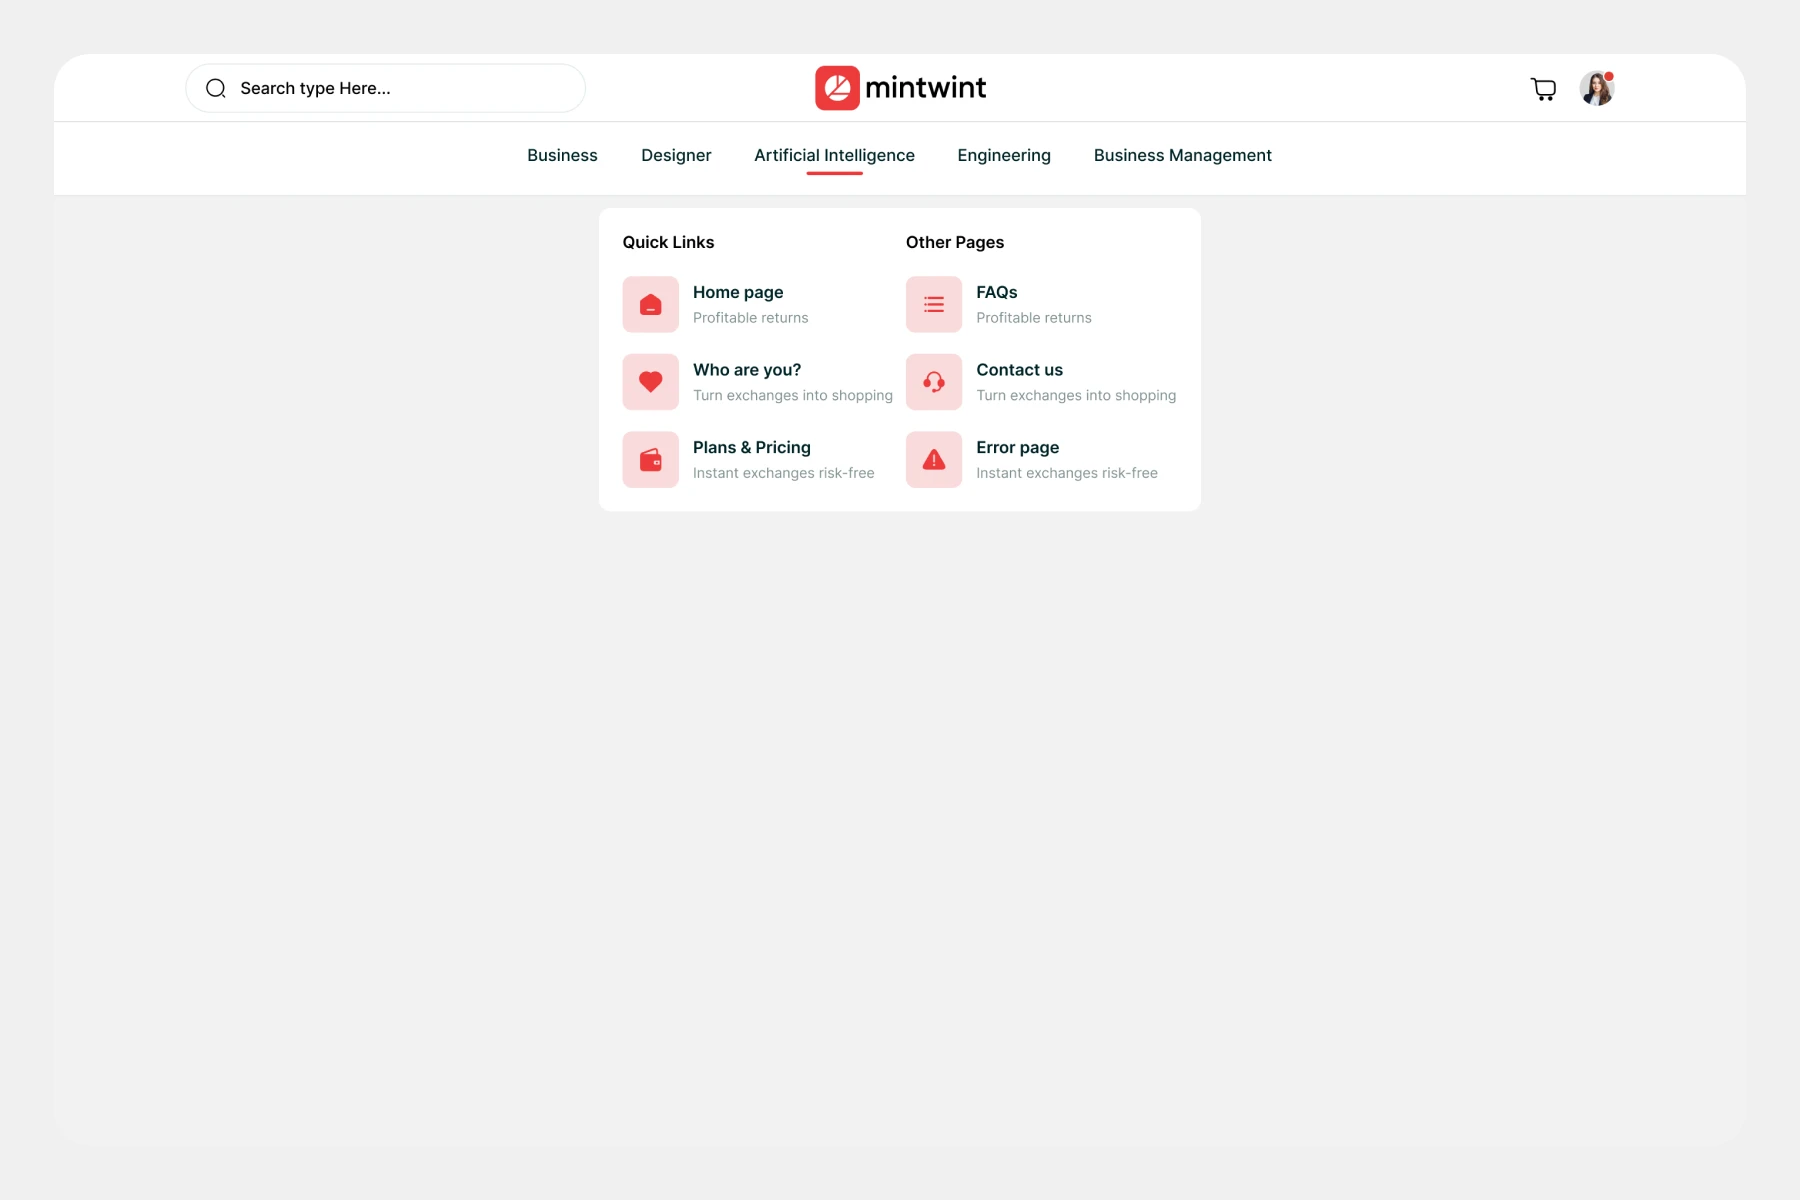Screen dimensions: 1800x1200
Task: Click the FAQs list icon
Action: coord(933,304)
